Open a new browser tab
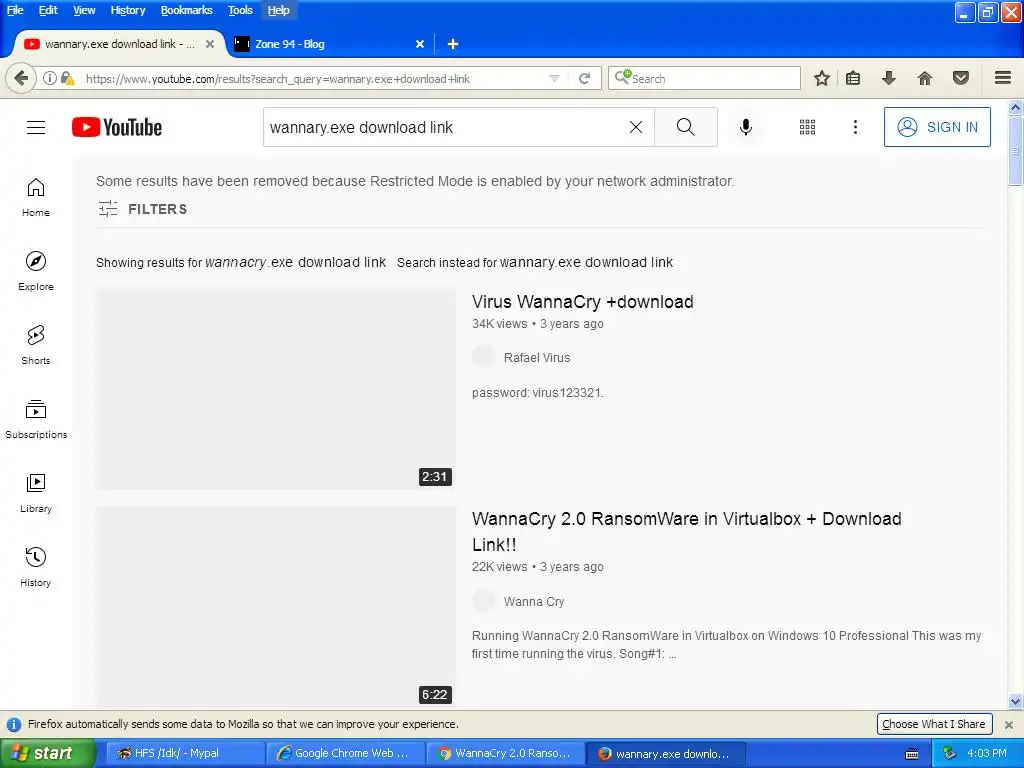 [453, 44]
